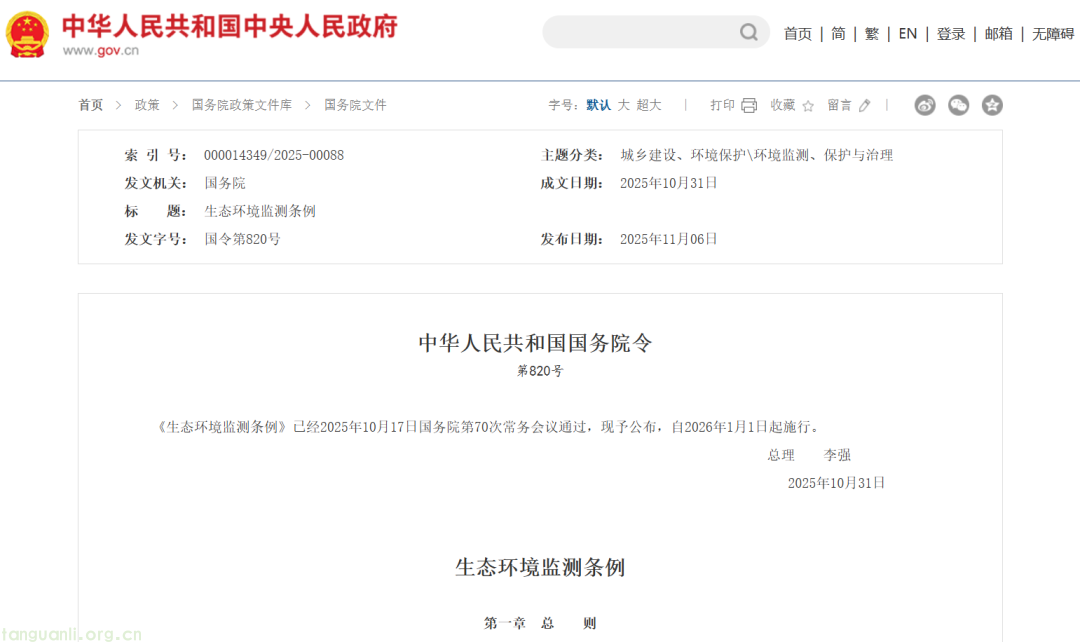Screen dimensions: 1080x642
Task: Switch font size to 超大
Action: (x=649, y=105)
